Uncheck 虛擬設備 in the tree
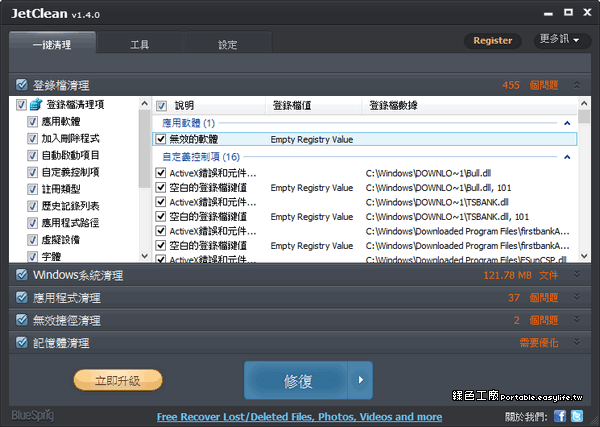 pyautogui.click(x=33, y=240)
